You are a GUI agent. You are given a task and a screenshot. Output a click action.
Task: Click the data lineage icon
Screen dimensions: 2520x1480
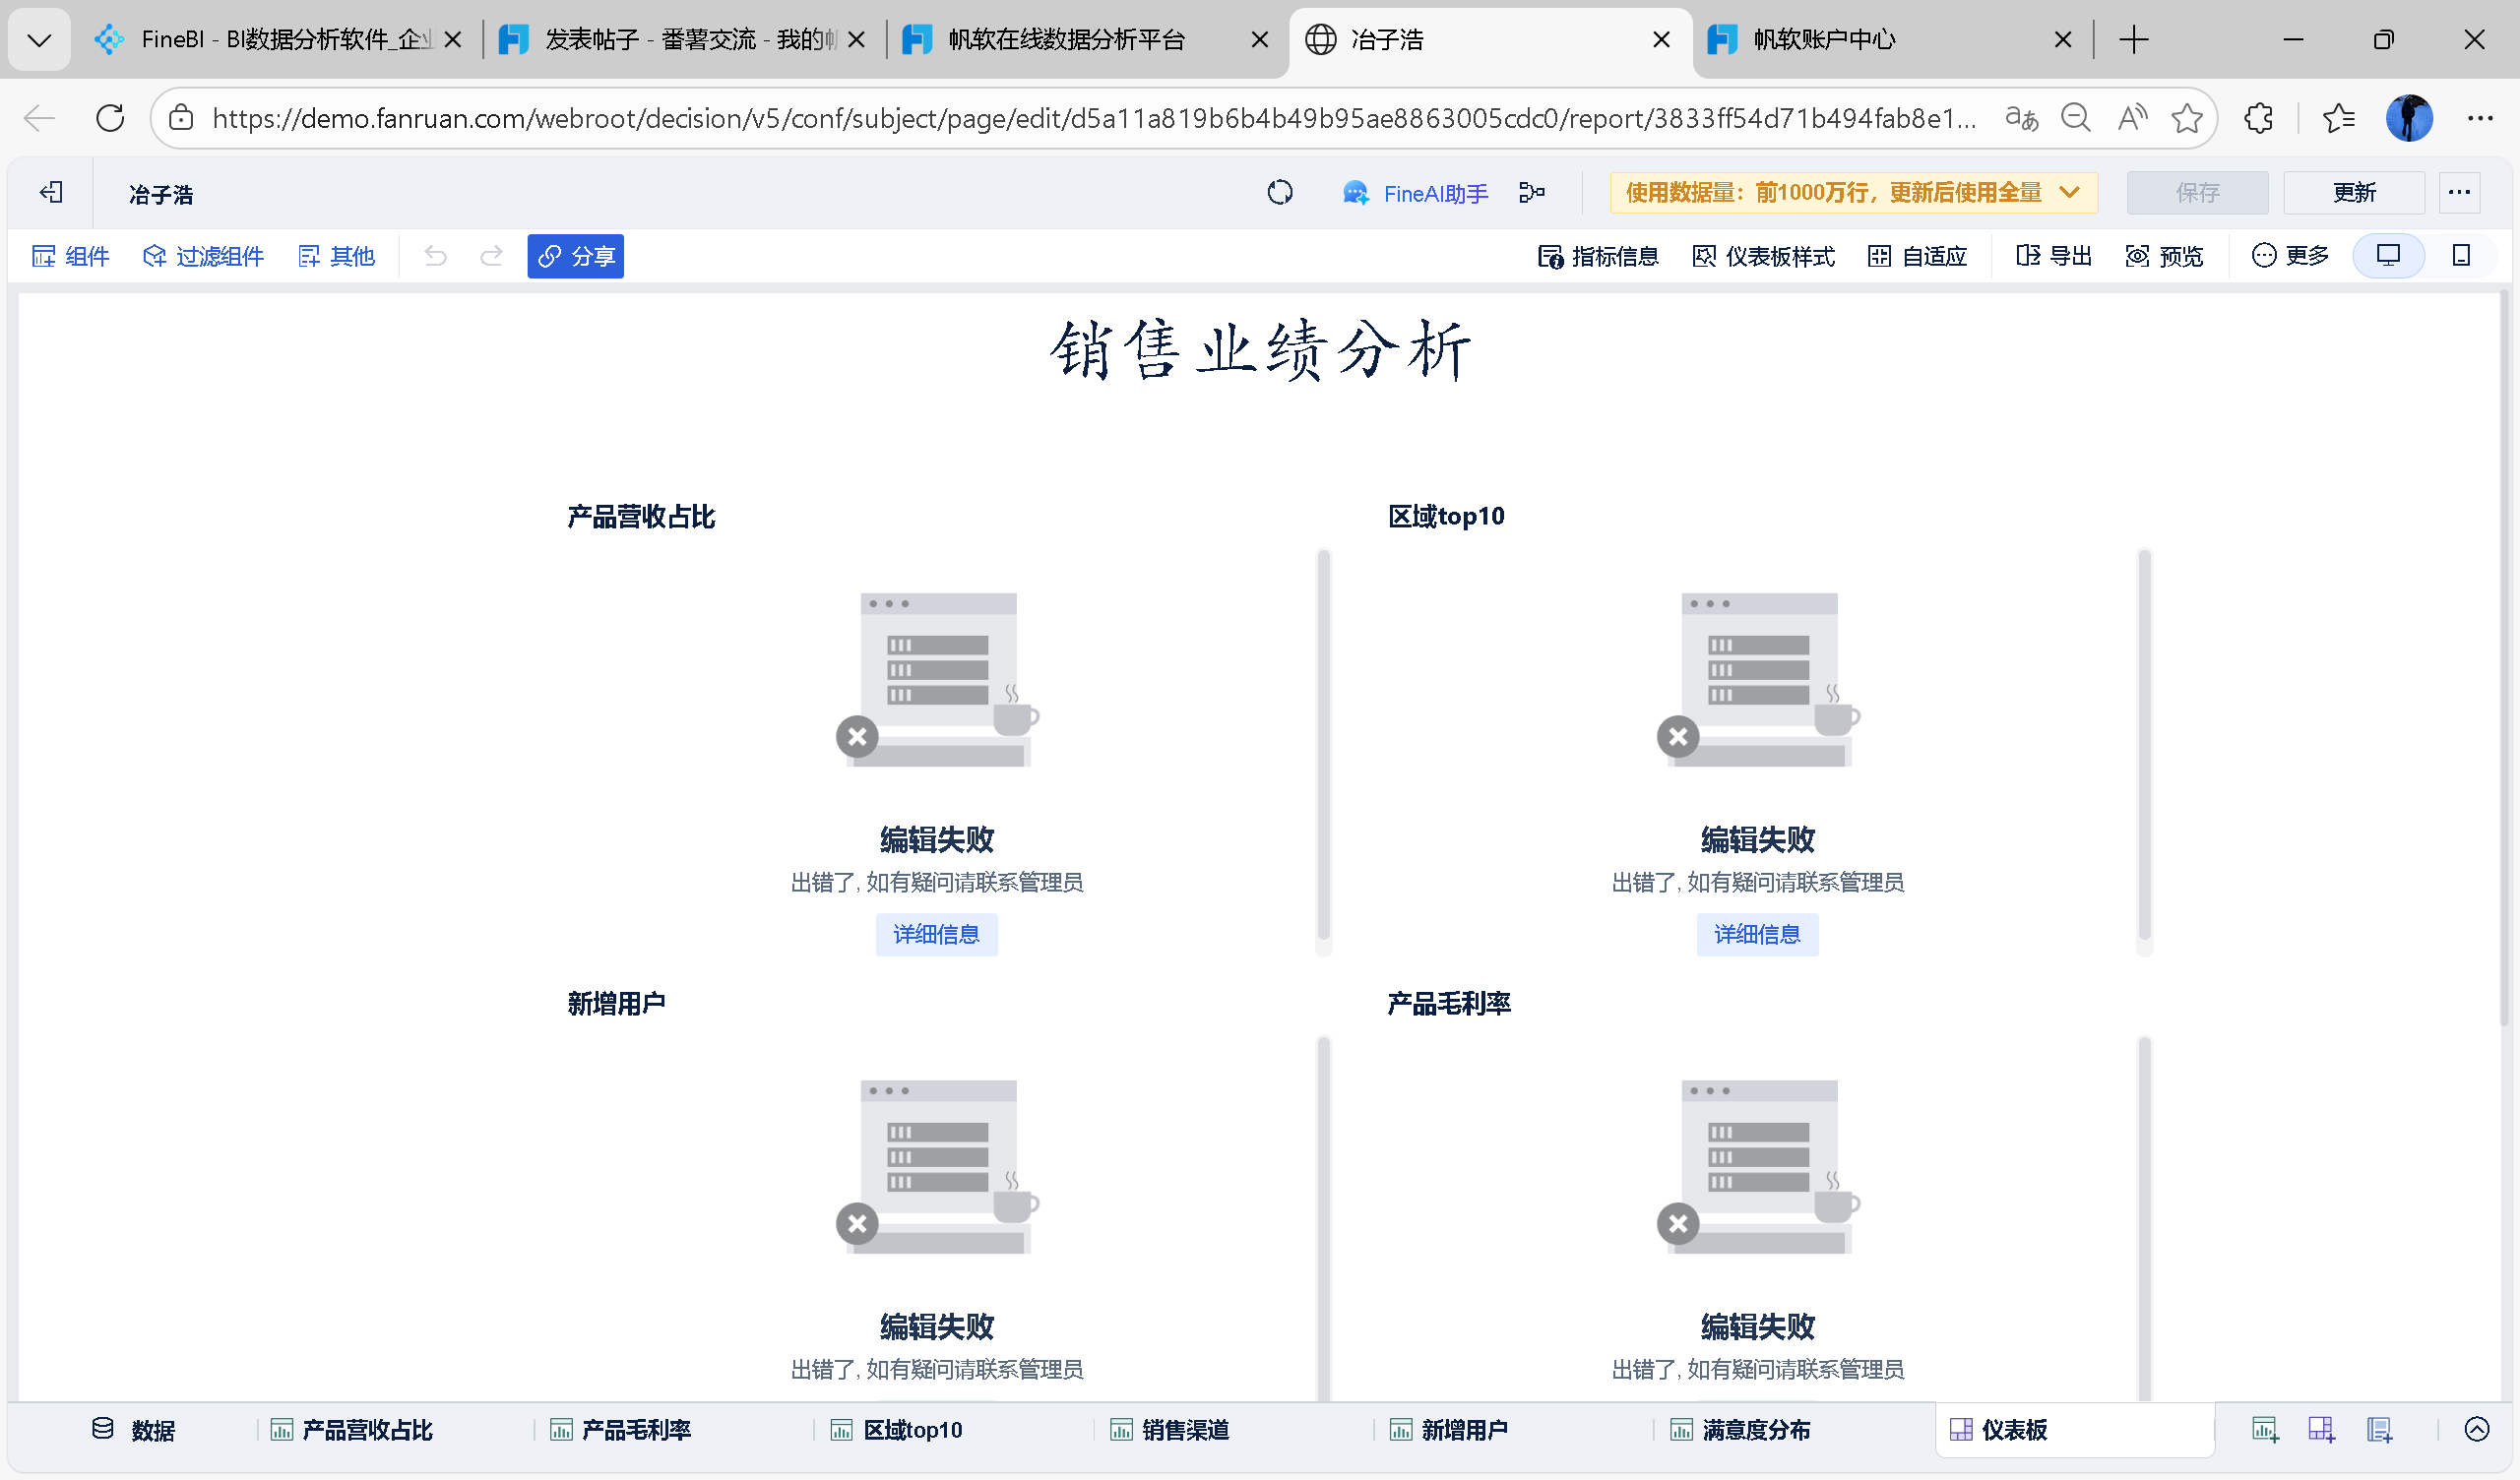(x=1531, y=192)
